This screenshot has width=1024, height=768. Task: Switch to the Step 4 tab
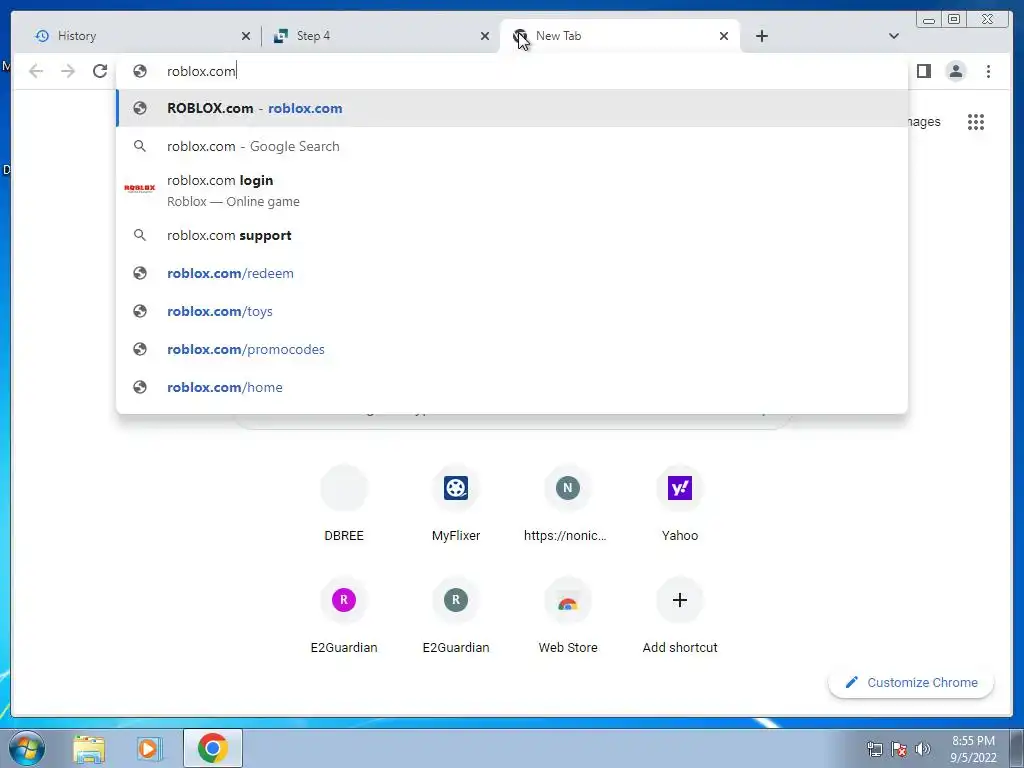pyautogui.click(x=379, y=36)
